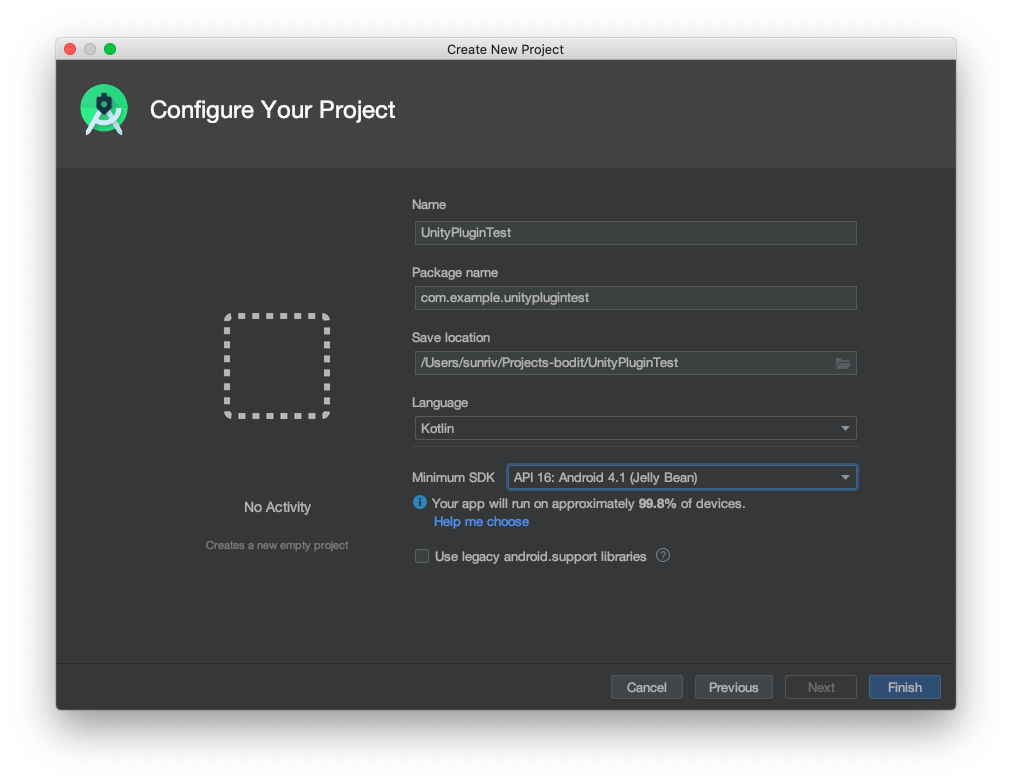Click the blue info icon

pyautogui.click(x=420, y=504)
